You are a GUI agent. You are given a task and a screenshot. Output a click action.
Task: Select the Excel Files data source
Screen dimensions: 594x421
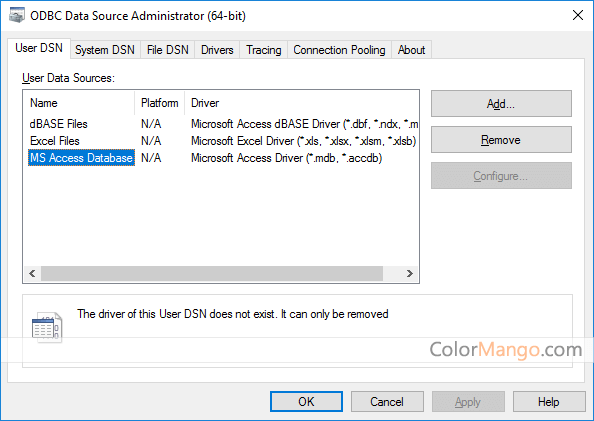(55, 141)
